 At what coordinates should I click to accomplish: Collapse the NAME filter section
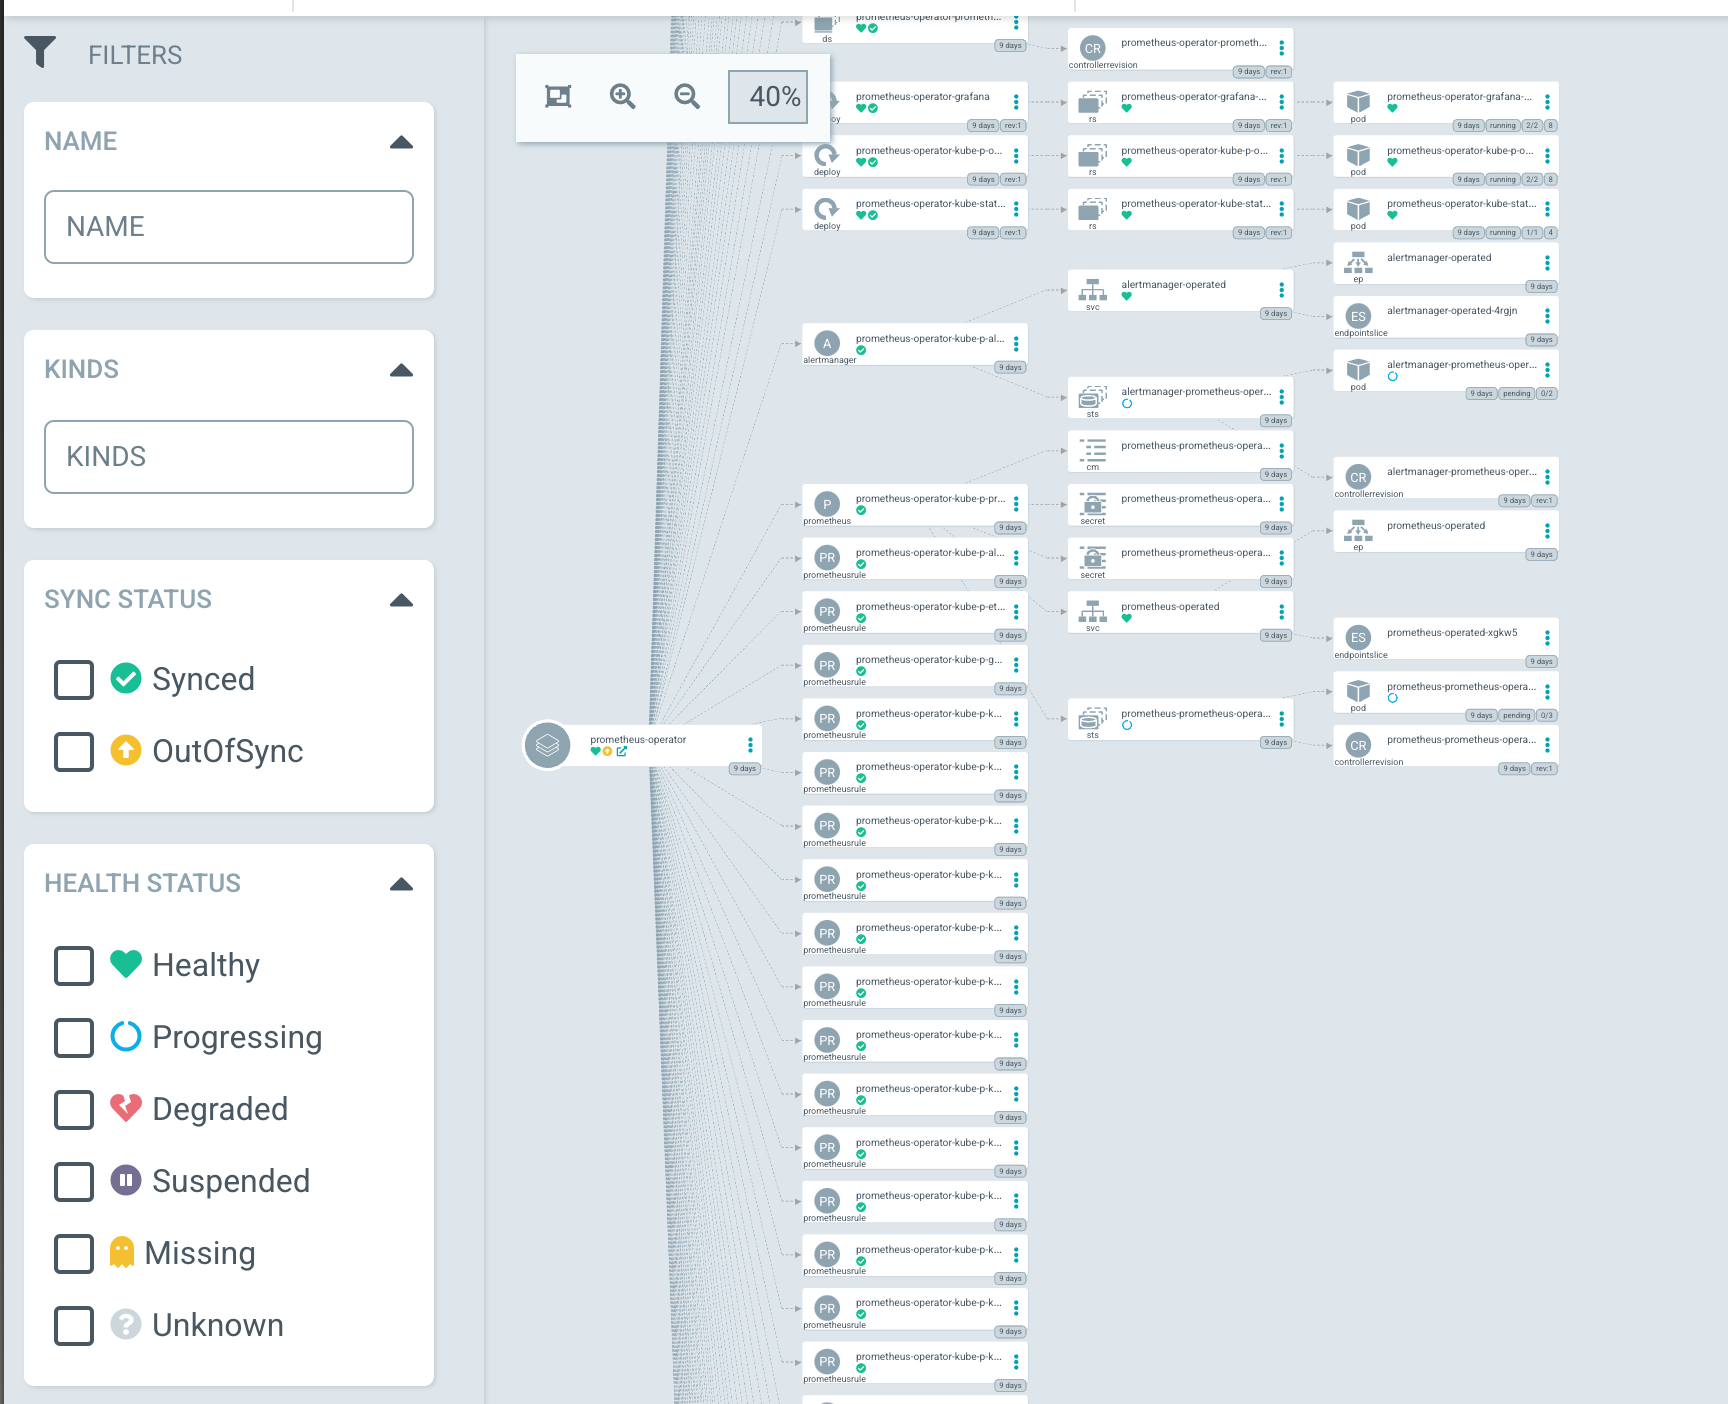coord(401,142)
